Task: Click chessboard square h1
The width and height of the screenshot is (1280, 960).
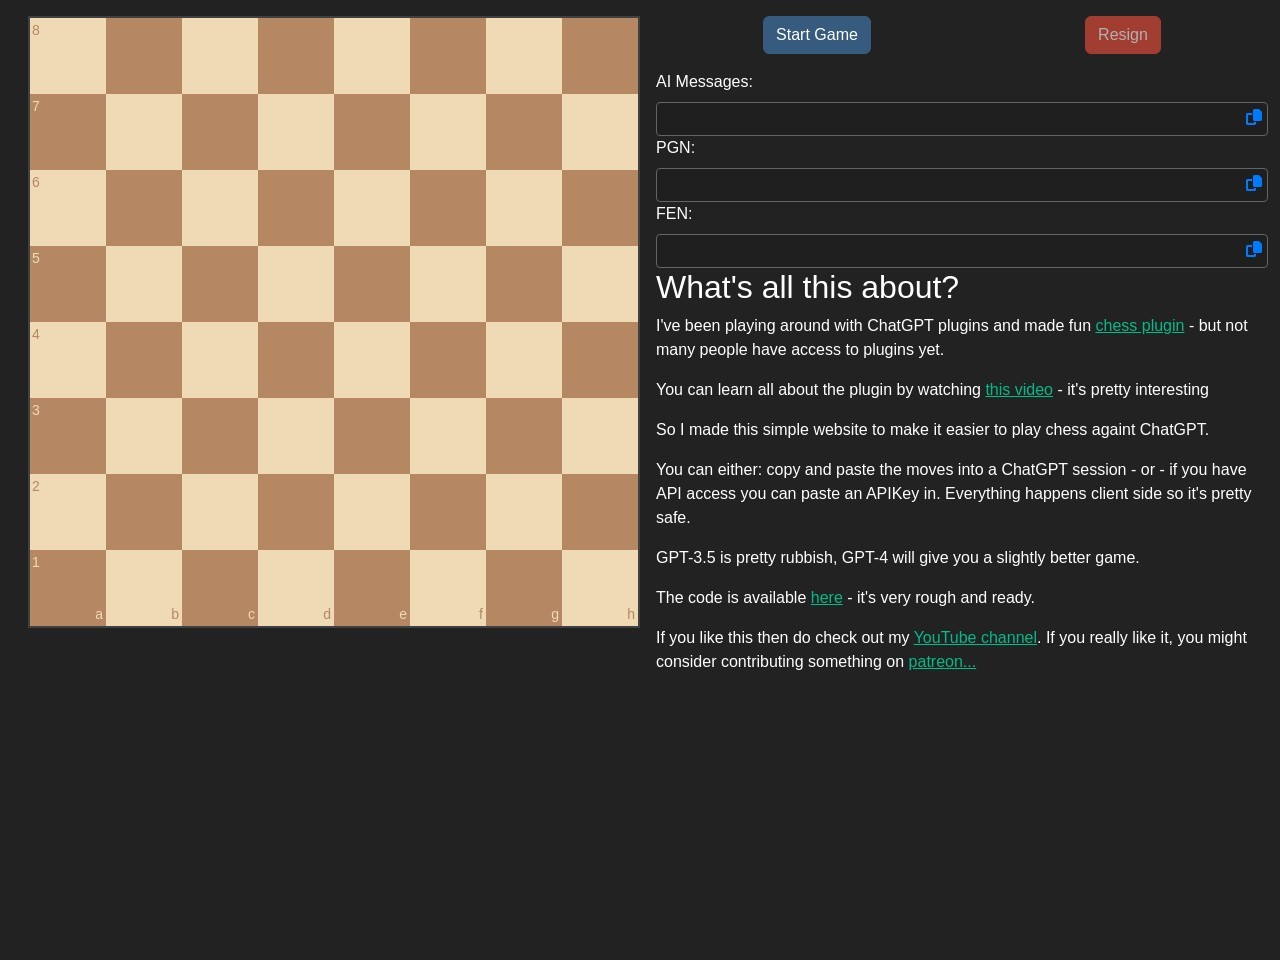Action: click(x=600, y=588)
